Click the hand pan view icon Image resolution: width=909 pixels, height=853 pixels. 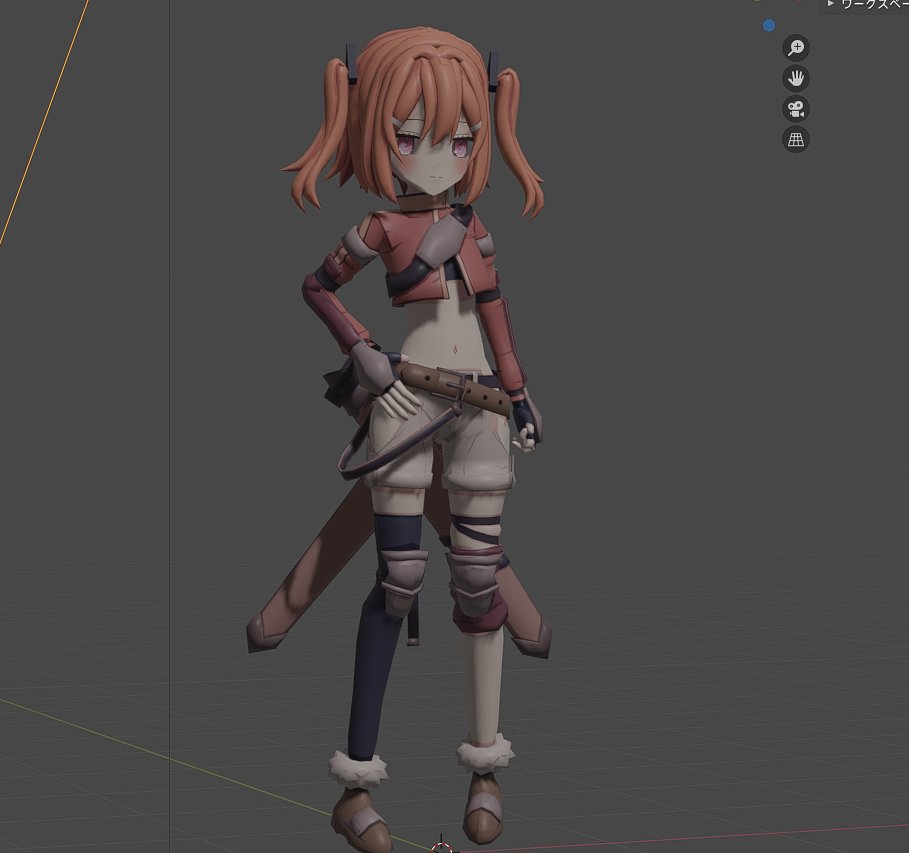point(796,78)
